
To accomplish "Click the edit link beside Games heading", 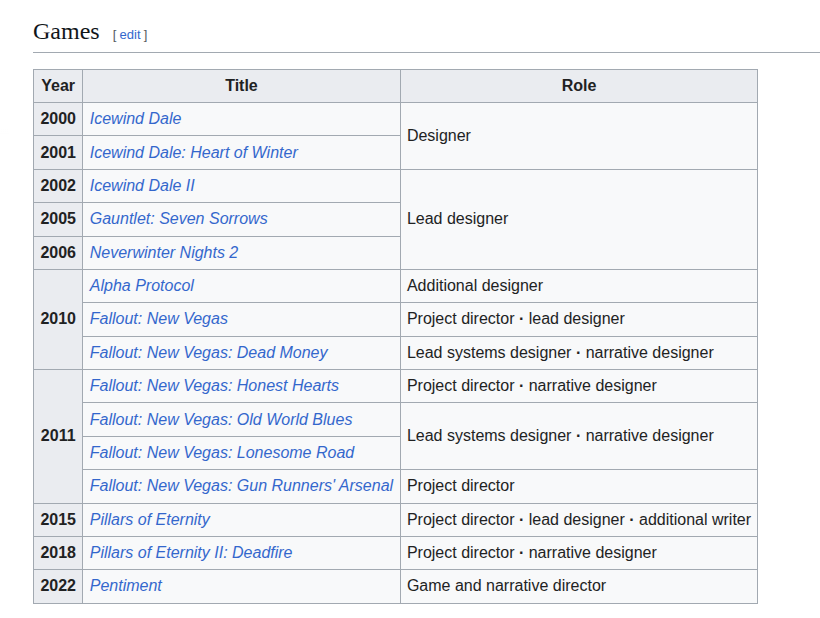I will click(x=130, y=35).
